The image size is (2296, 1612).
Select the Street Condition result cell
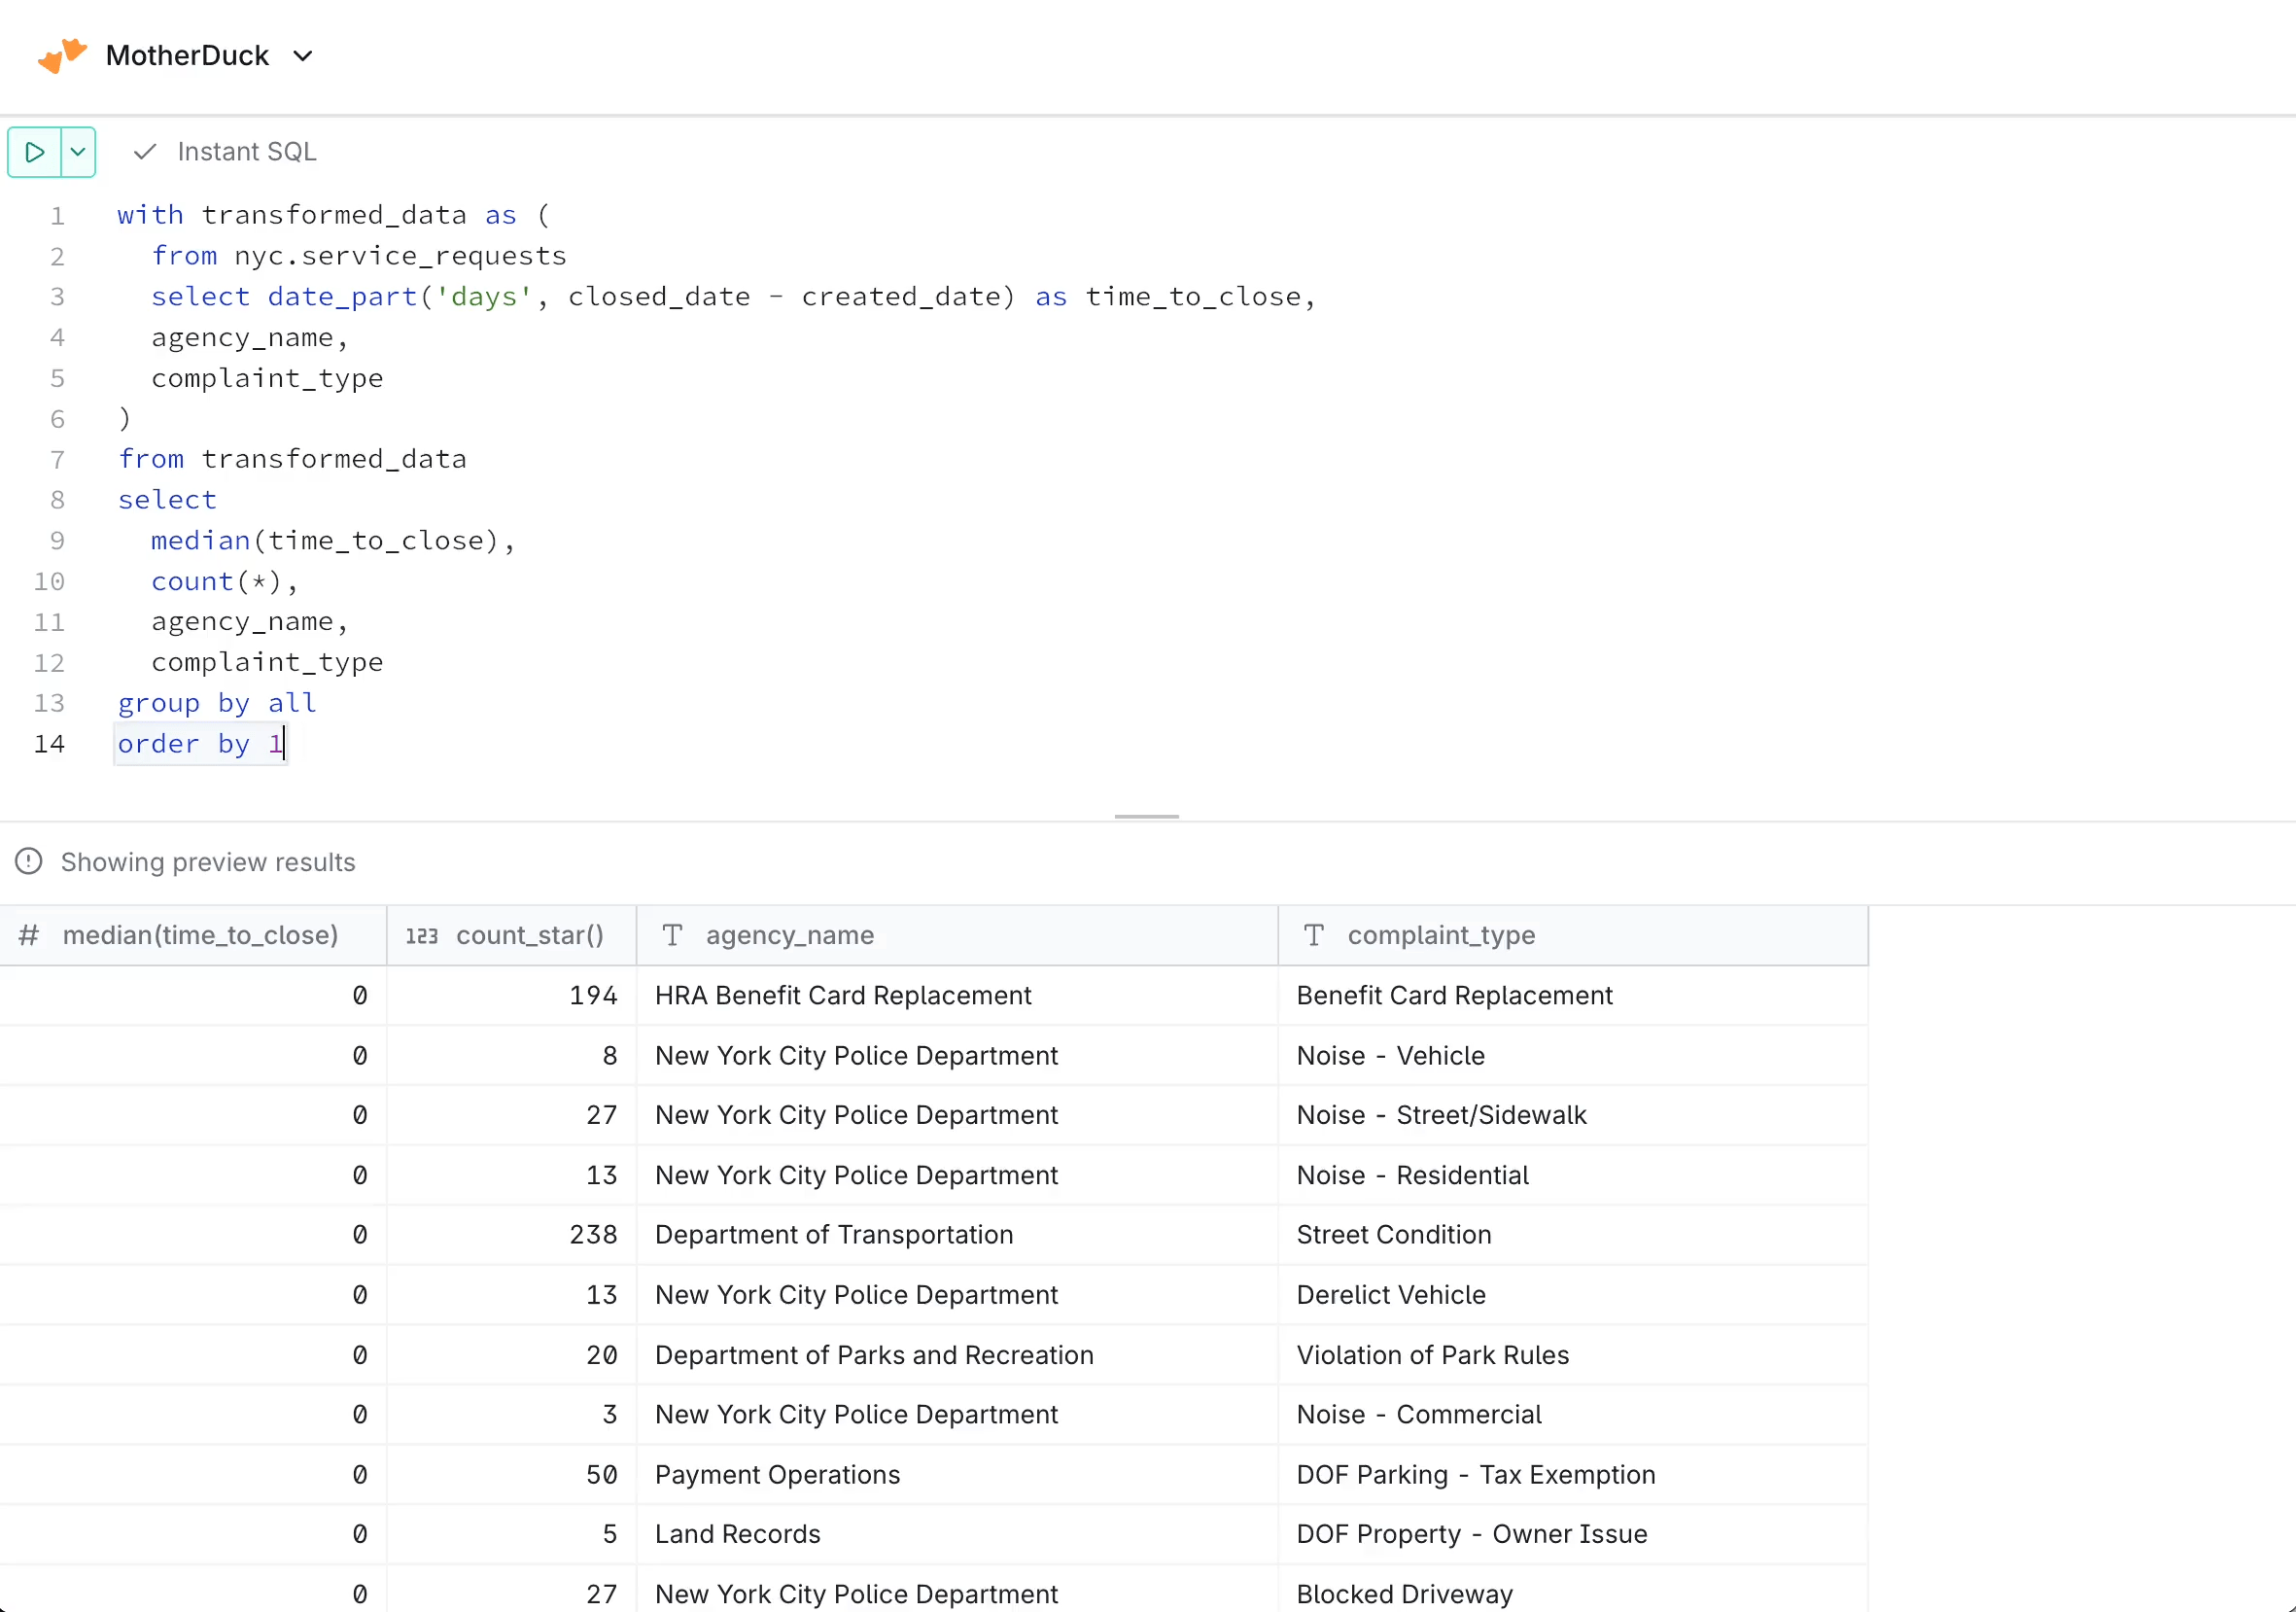(x=1393, y=1234)
